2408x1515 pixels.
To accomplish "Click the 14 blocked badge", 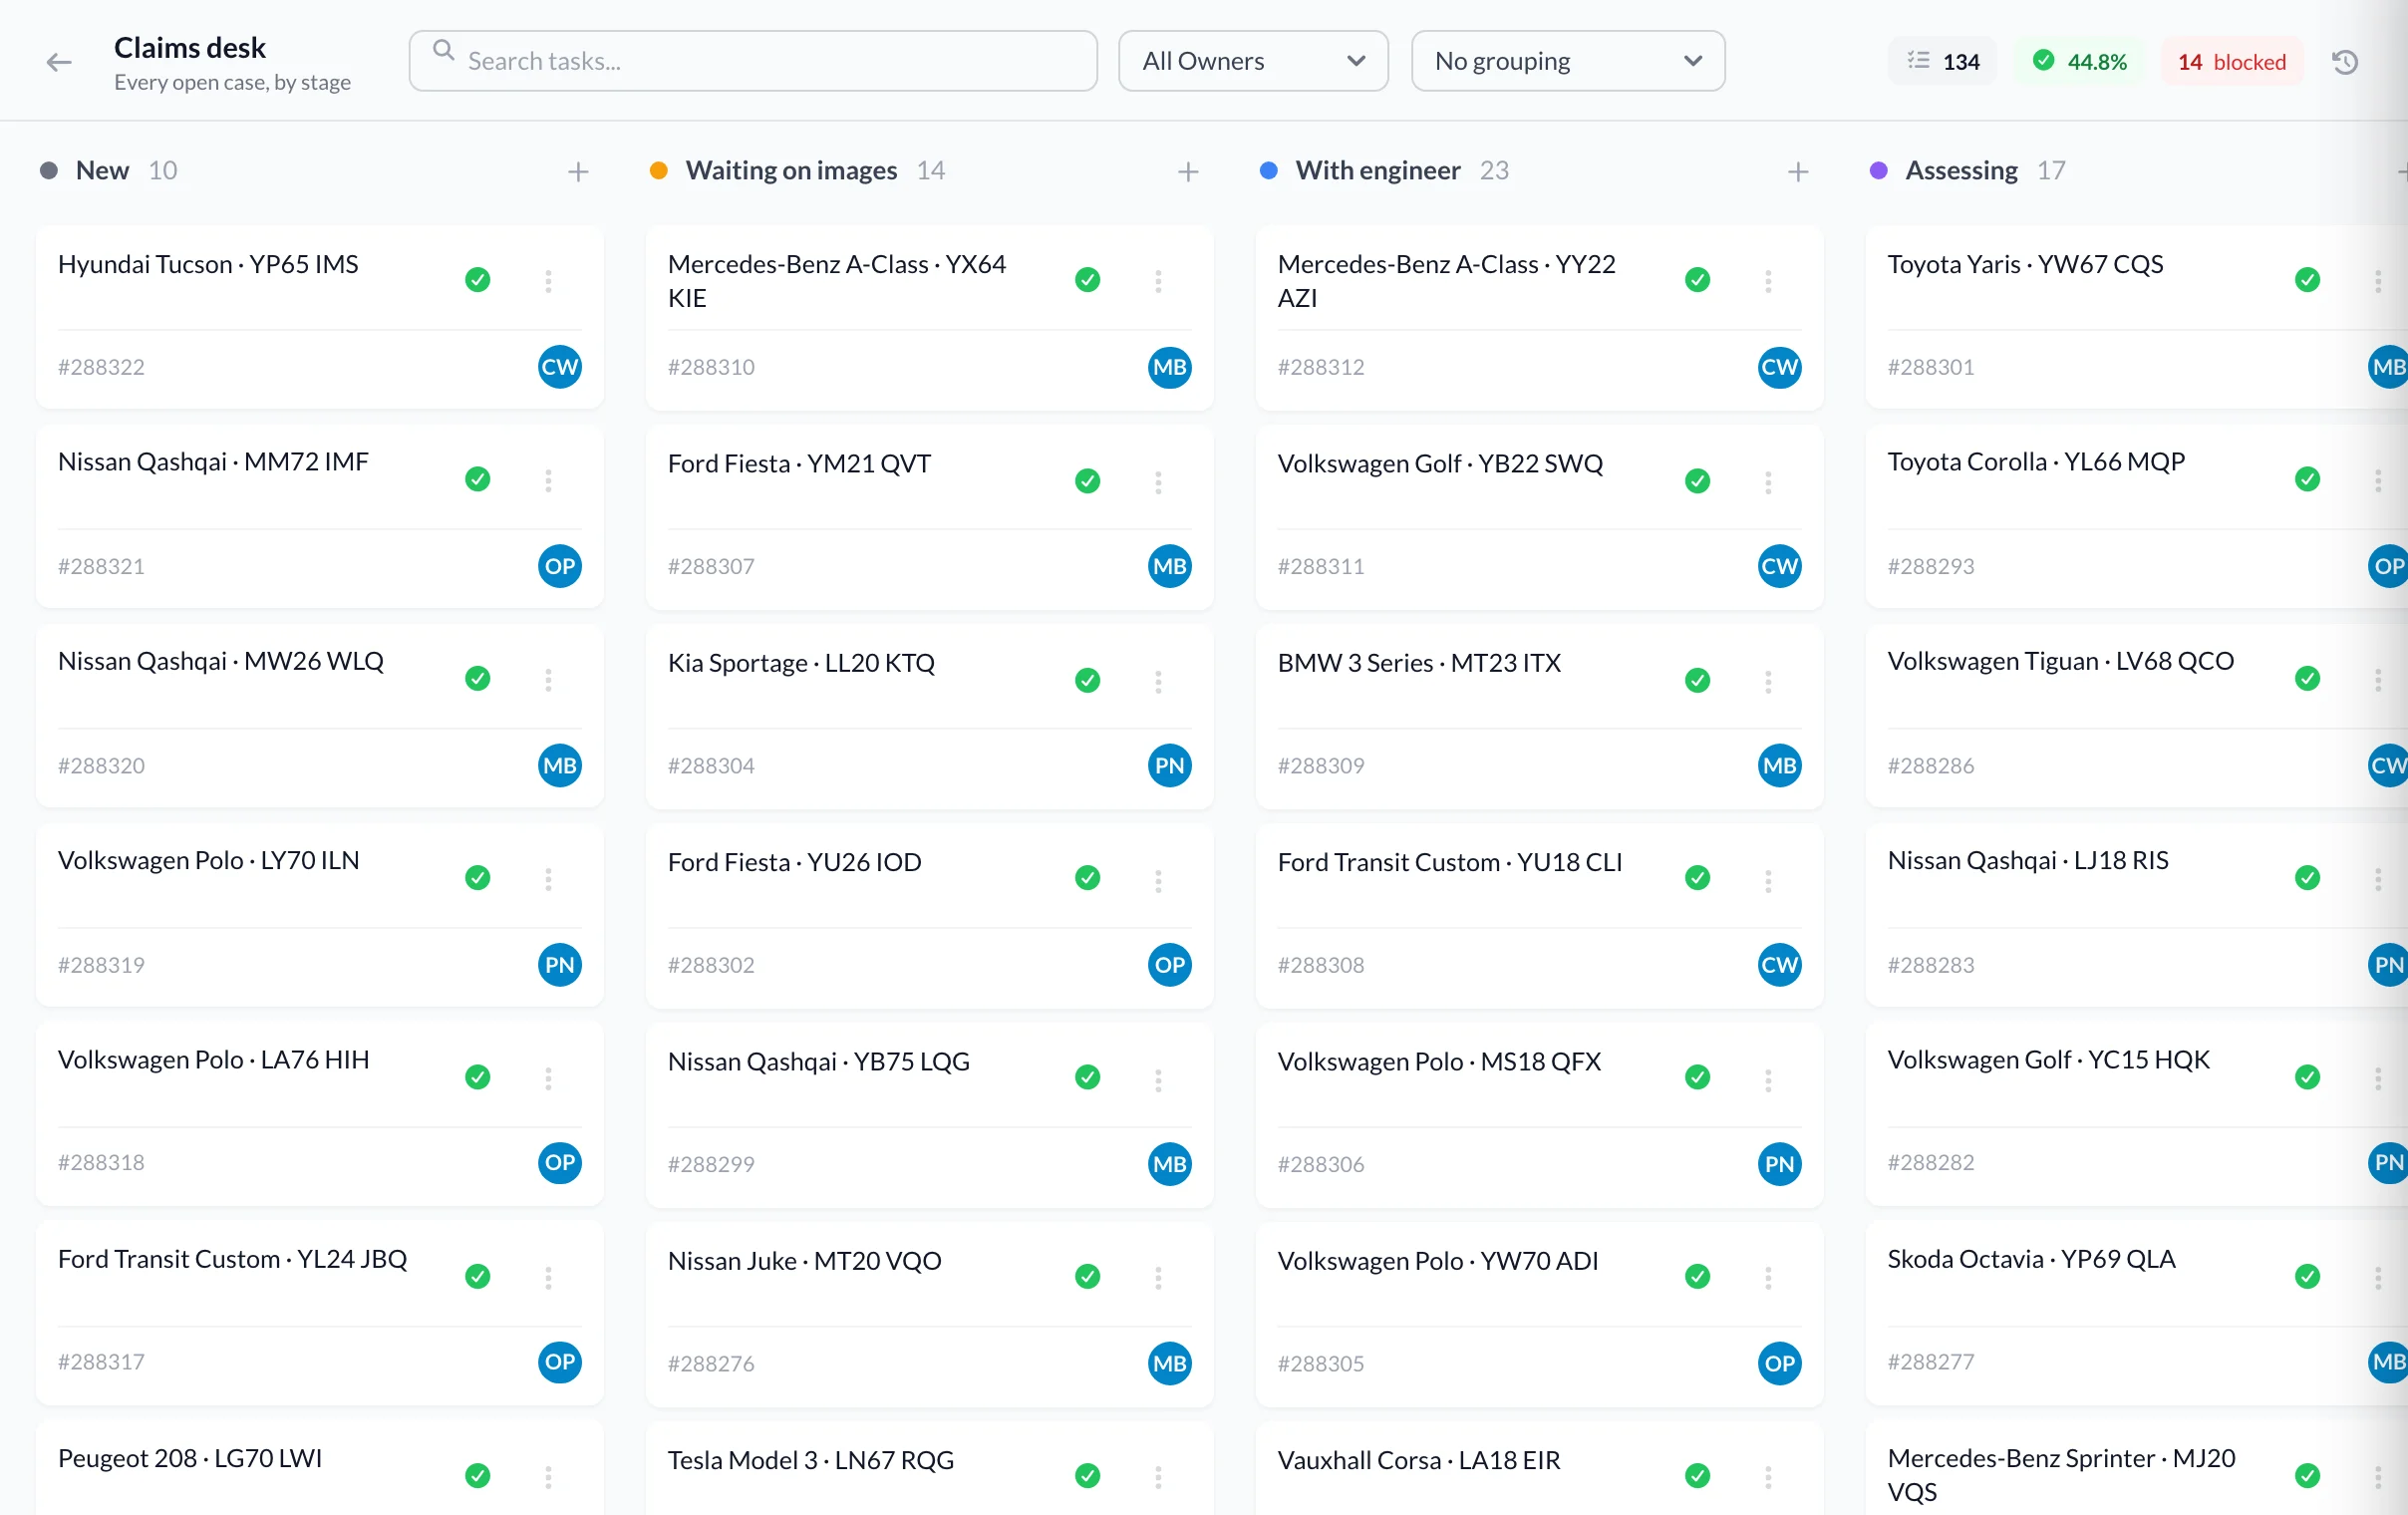I will [x=2232, y=62].
